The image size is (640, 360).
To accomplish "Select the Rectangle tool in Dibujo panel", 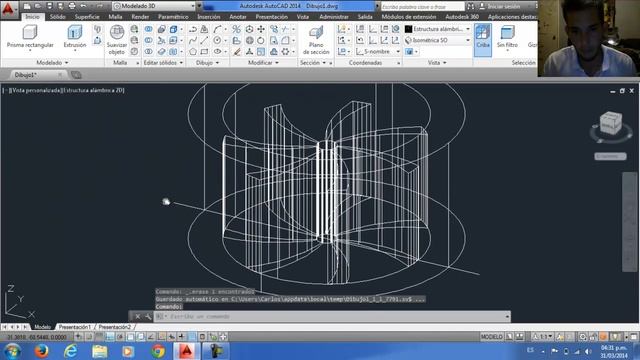I will (204, 52).
